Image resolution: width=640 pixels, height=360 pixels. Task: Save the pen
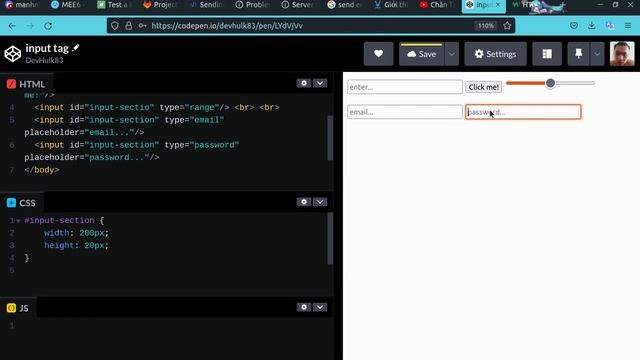[421, 54]
